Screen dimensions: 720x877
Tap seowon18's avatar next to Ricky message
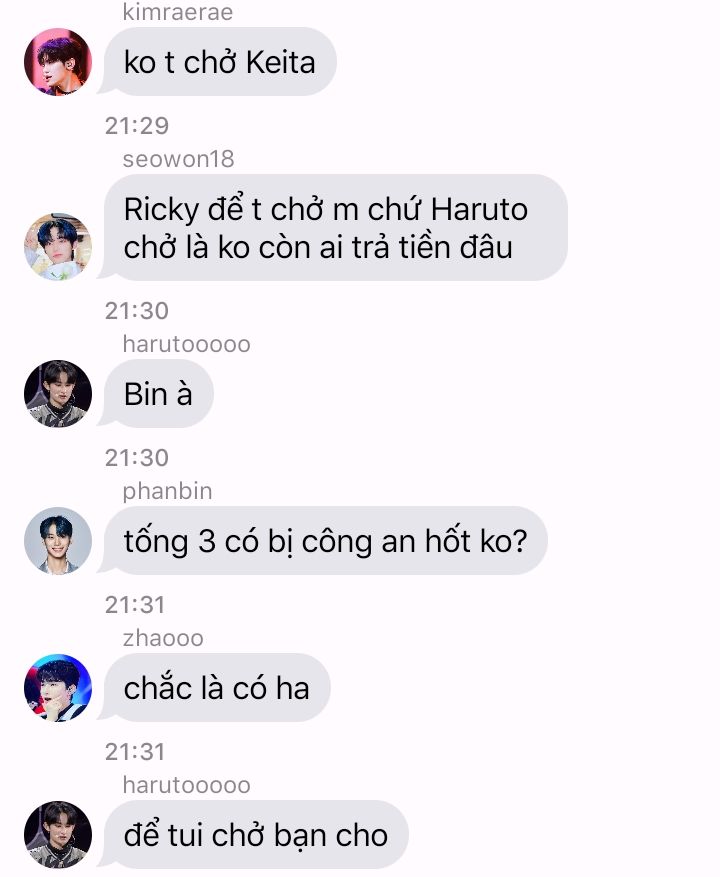(x=58, y=246)
